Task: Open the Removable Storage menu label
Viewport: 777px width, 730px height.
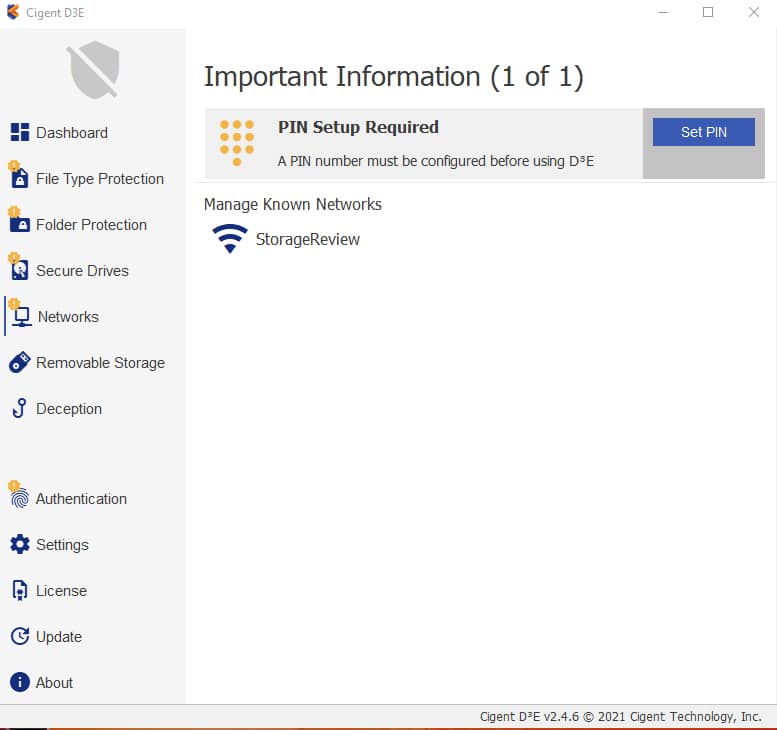Action: [x=101, y=363]
